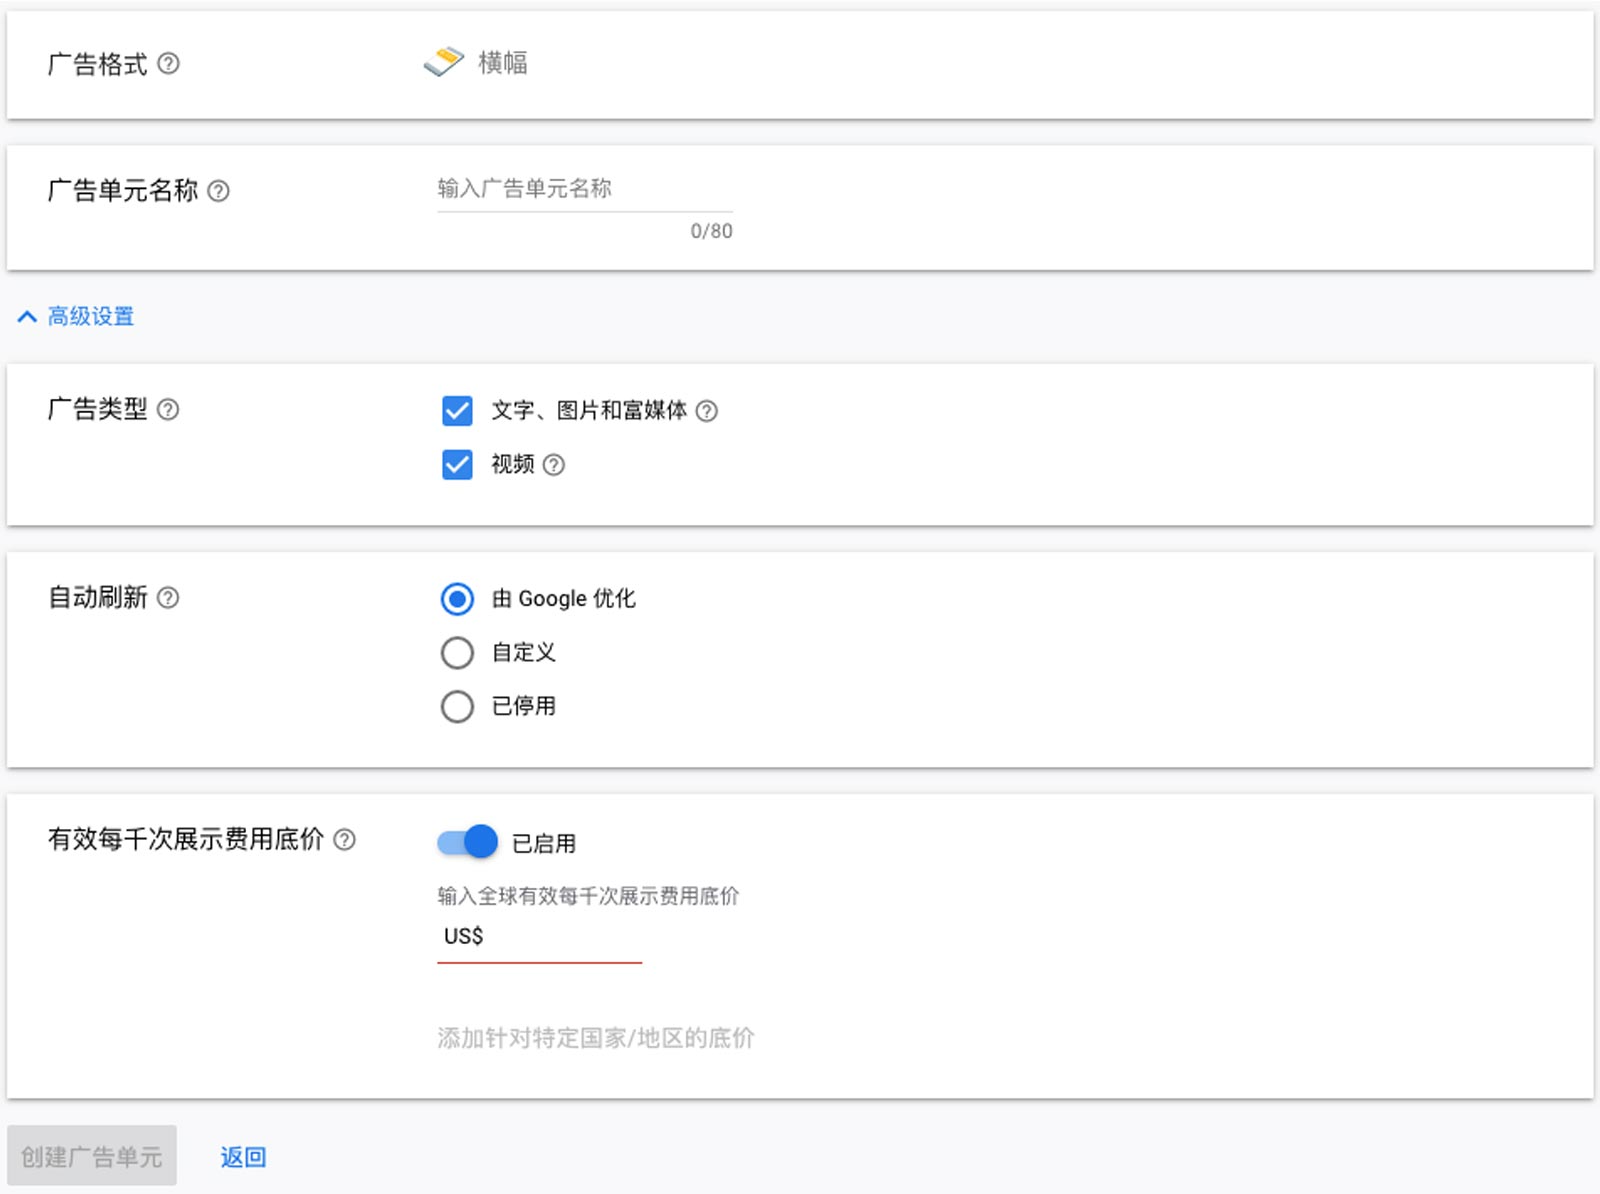1600x1194 pixels.
Task: Select the 自定义 refresh option
Action: pos(457,653)
